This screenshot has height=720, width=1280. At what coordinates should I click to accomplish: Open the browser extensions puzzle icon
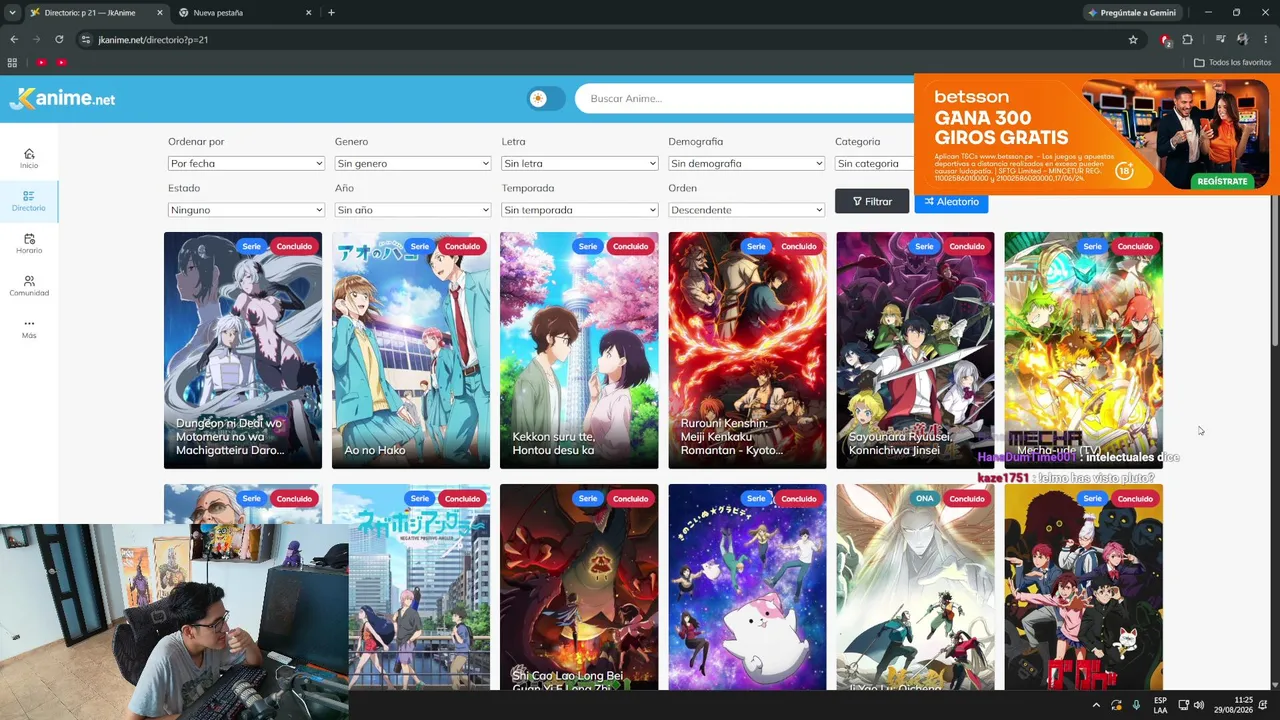[x=1188, y=40]
